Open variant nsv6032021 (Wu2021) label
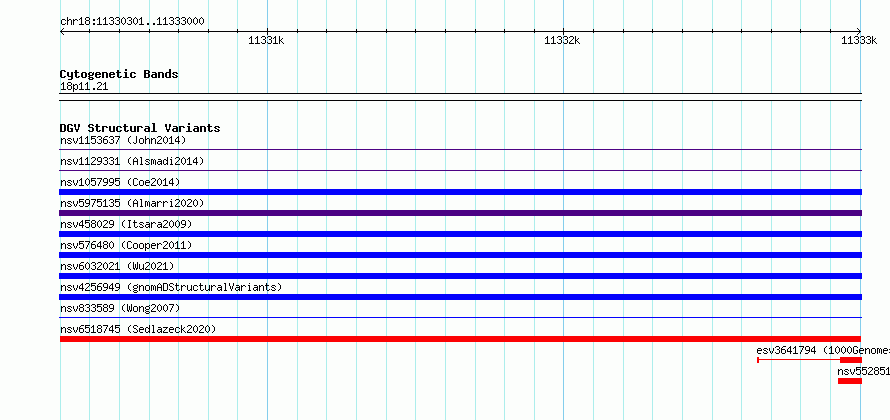Viewport: 890px width, 420px height. pyautogui.click(x=117, y=266)
